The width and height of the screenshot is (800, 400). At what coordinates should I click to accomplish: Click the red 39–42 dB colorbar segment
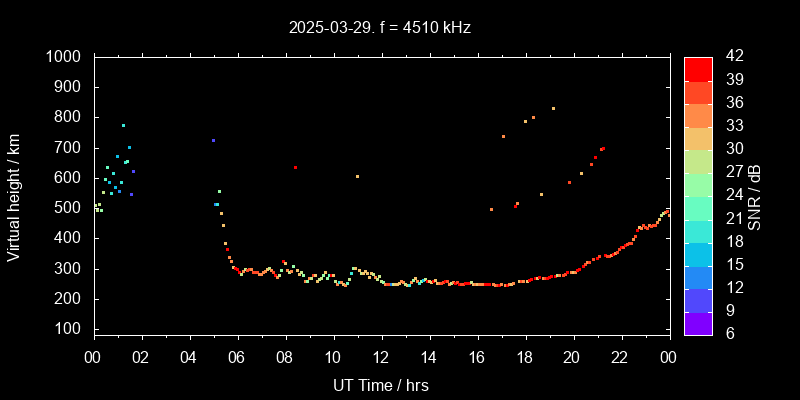pyautogui.click(x=698, y=68)
